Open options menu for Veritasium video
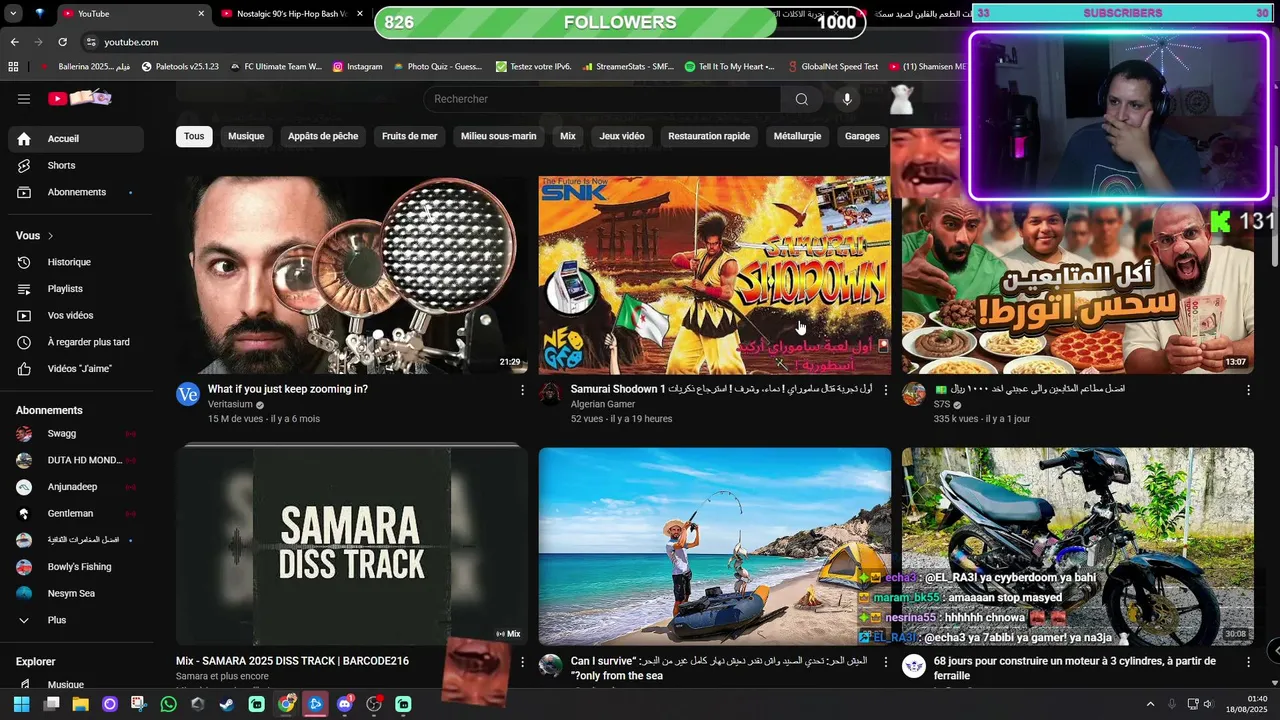 point(522,390)
